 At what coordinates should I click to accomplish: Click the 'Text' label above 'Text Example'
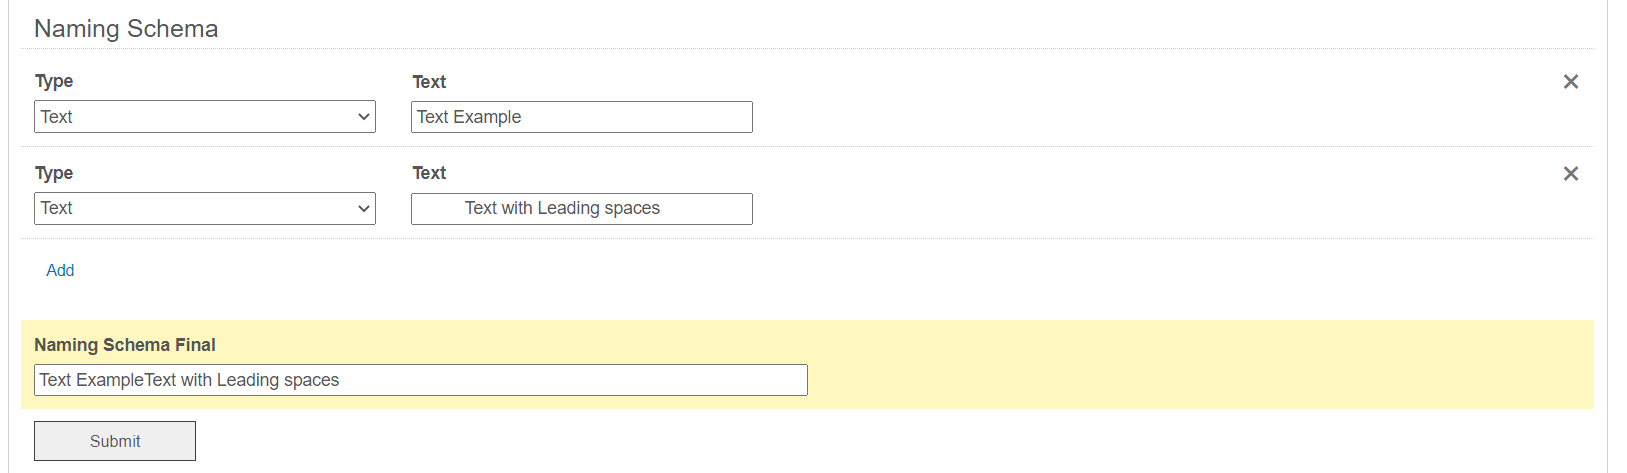tap(429, 82)
